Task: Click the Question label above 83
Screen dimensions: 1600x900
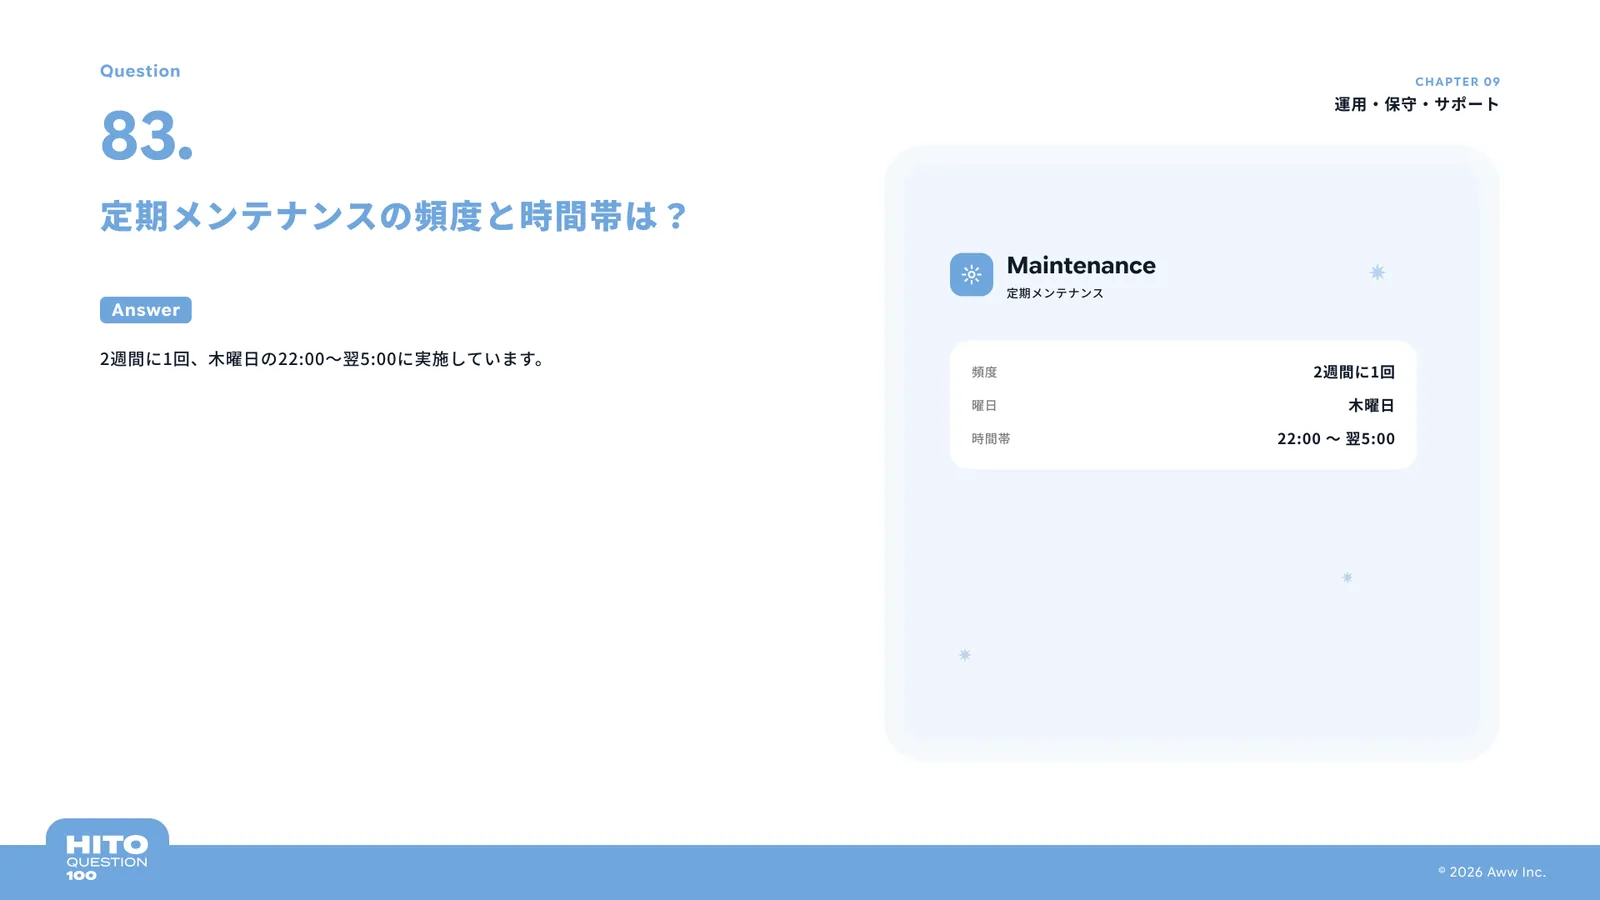Action: [140, 71]
